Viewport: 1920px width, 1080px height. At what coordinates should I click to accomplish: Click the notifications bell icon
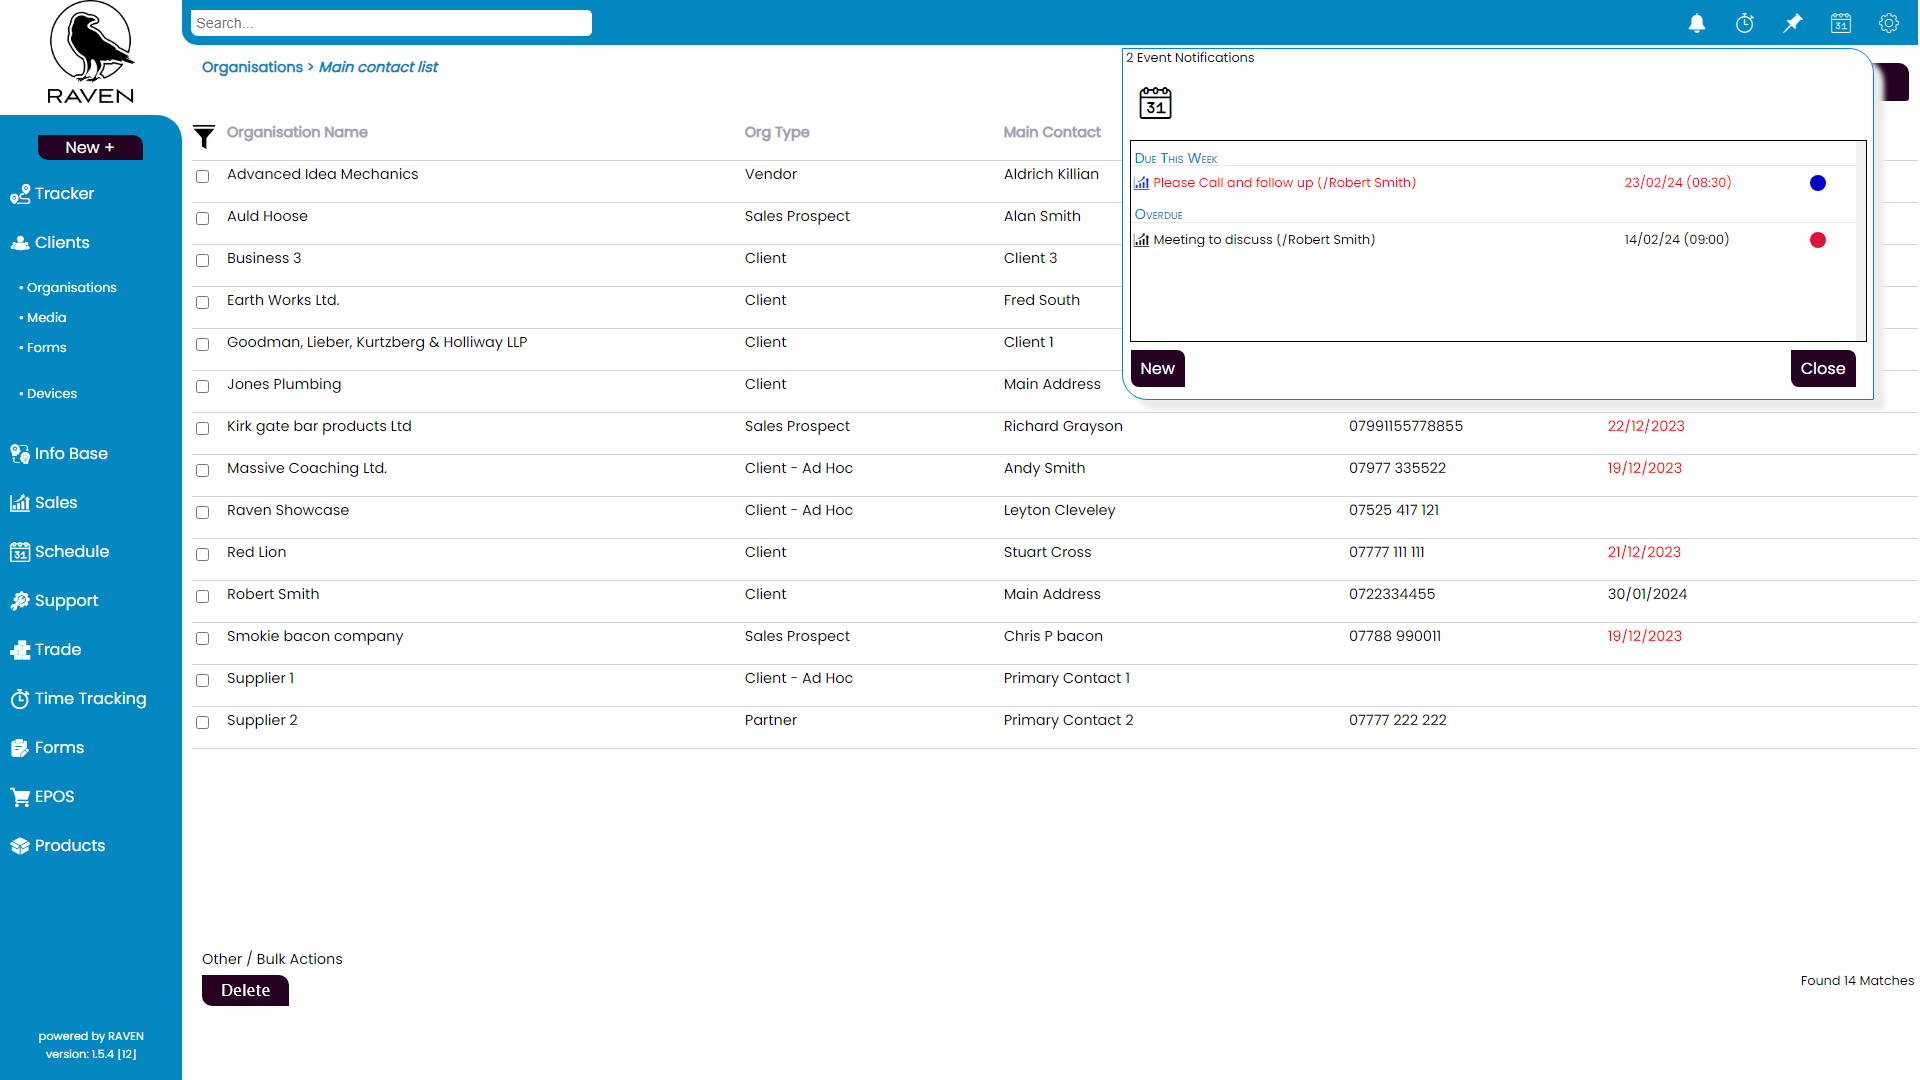1697,23
